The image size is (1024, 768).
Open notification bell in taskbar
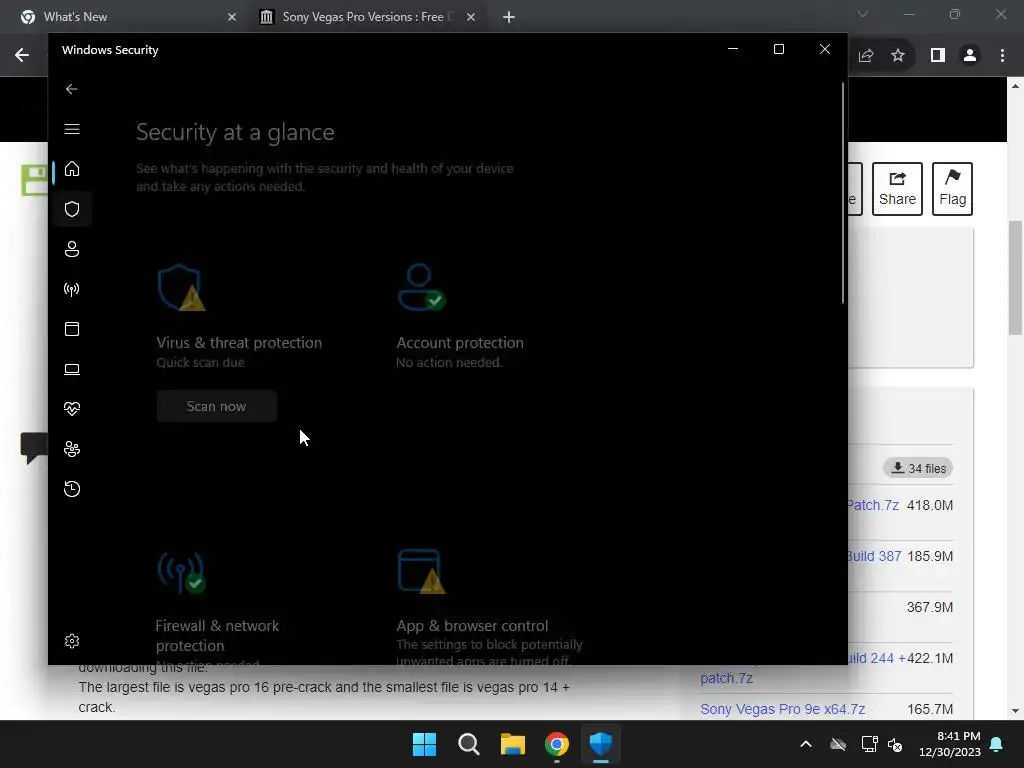997,744
